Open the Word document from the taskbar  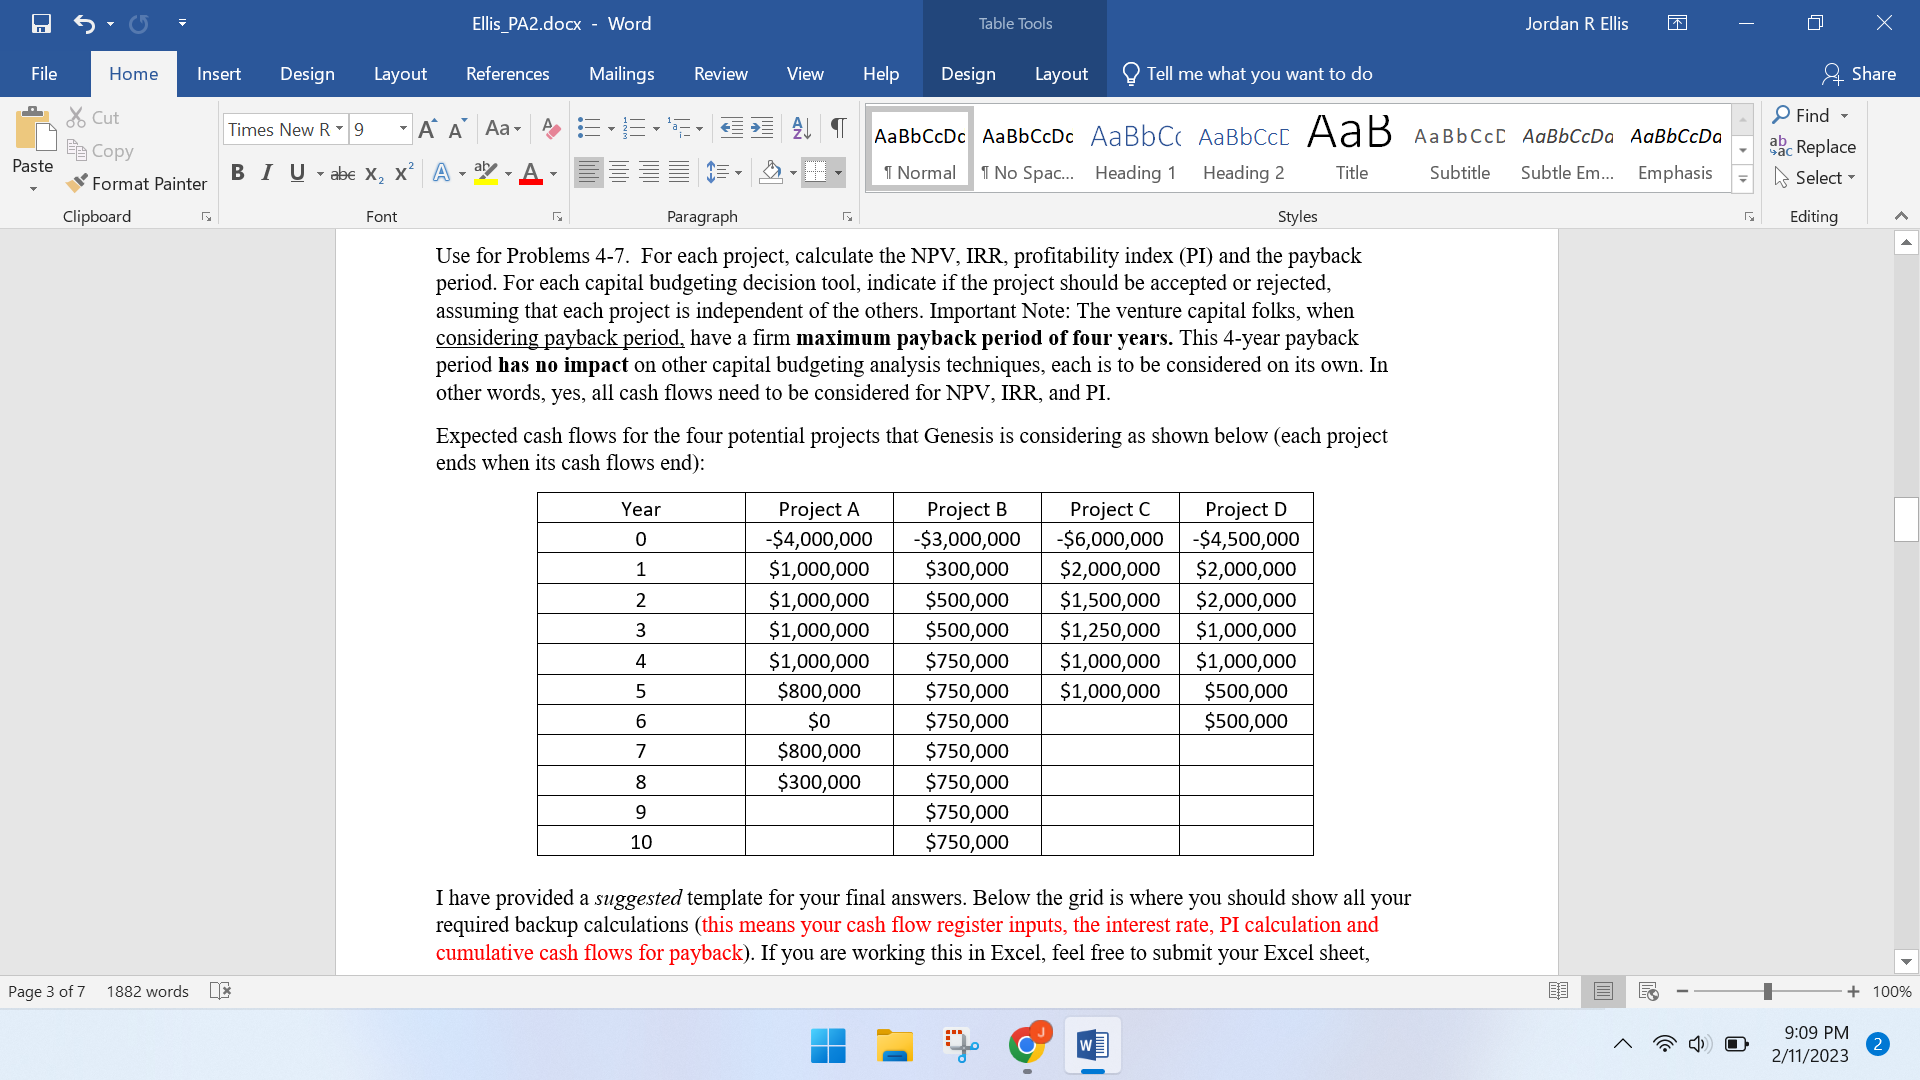(1092, 1045)
